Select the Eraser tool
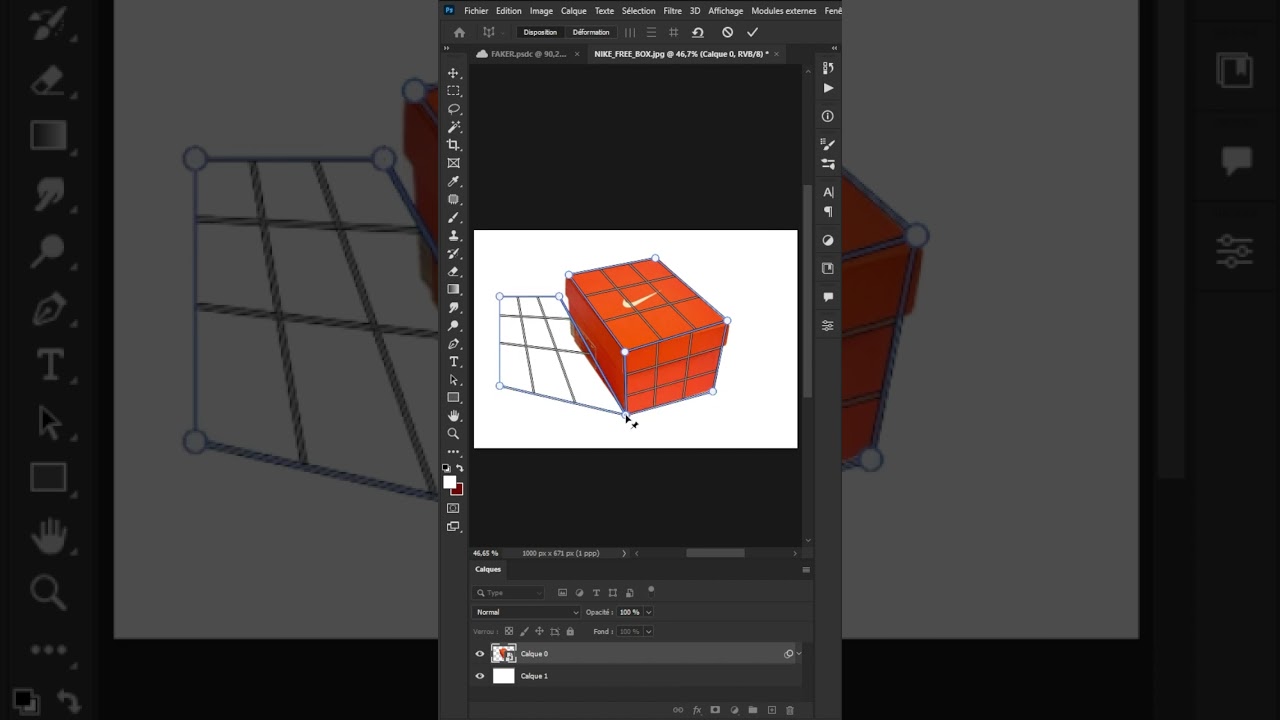1280x720 pixels. [x=453, y=271]
